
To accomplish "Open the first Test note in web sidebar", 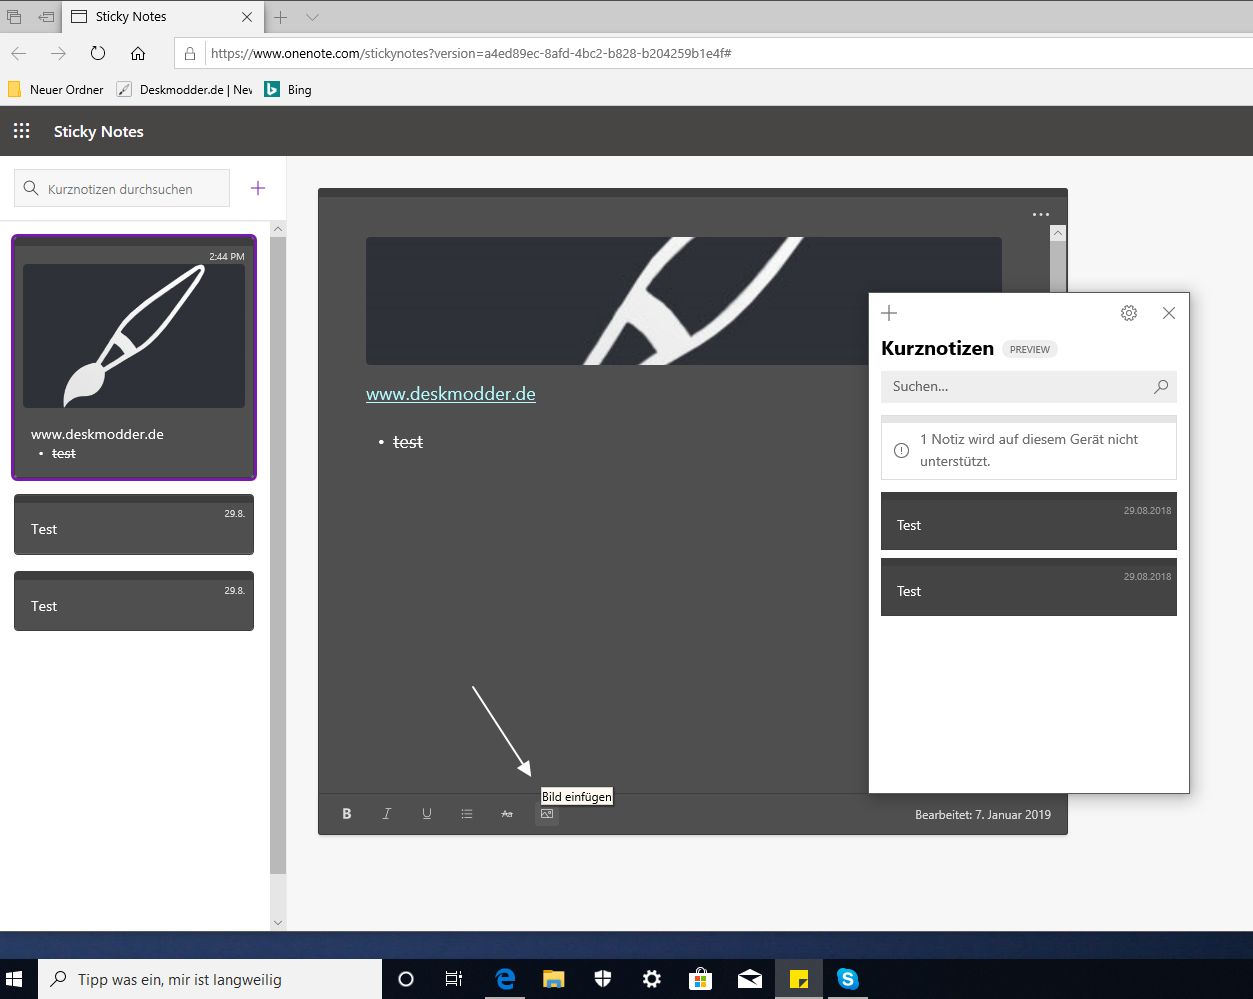I will click(134, 524).
